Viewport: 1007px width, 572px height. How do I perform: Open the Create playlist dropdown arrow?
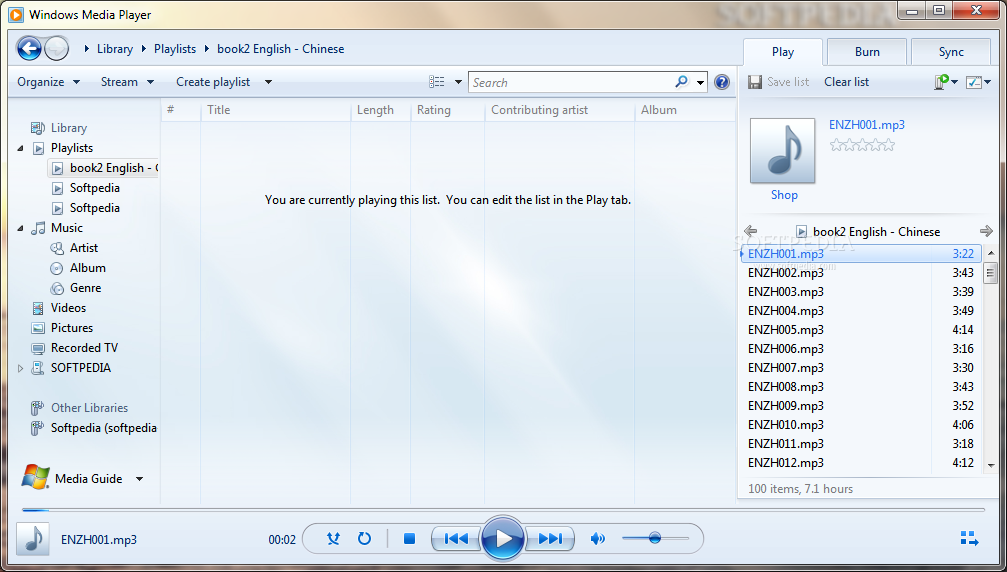[x=268, y=82]
